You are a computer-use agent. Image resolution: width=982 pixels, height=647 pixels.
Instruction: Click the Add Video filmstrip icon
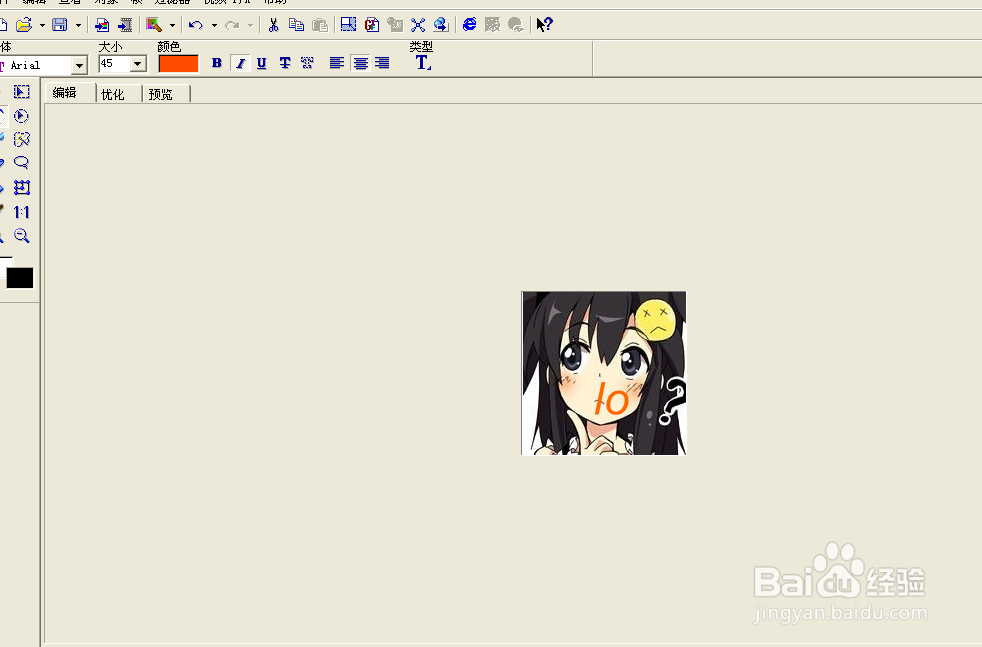(x=125, y=25)
